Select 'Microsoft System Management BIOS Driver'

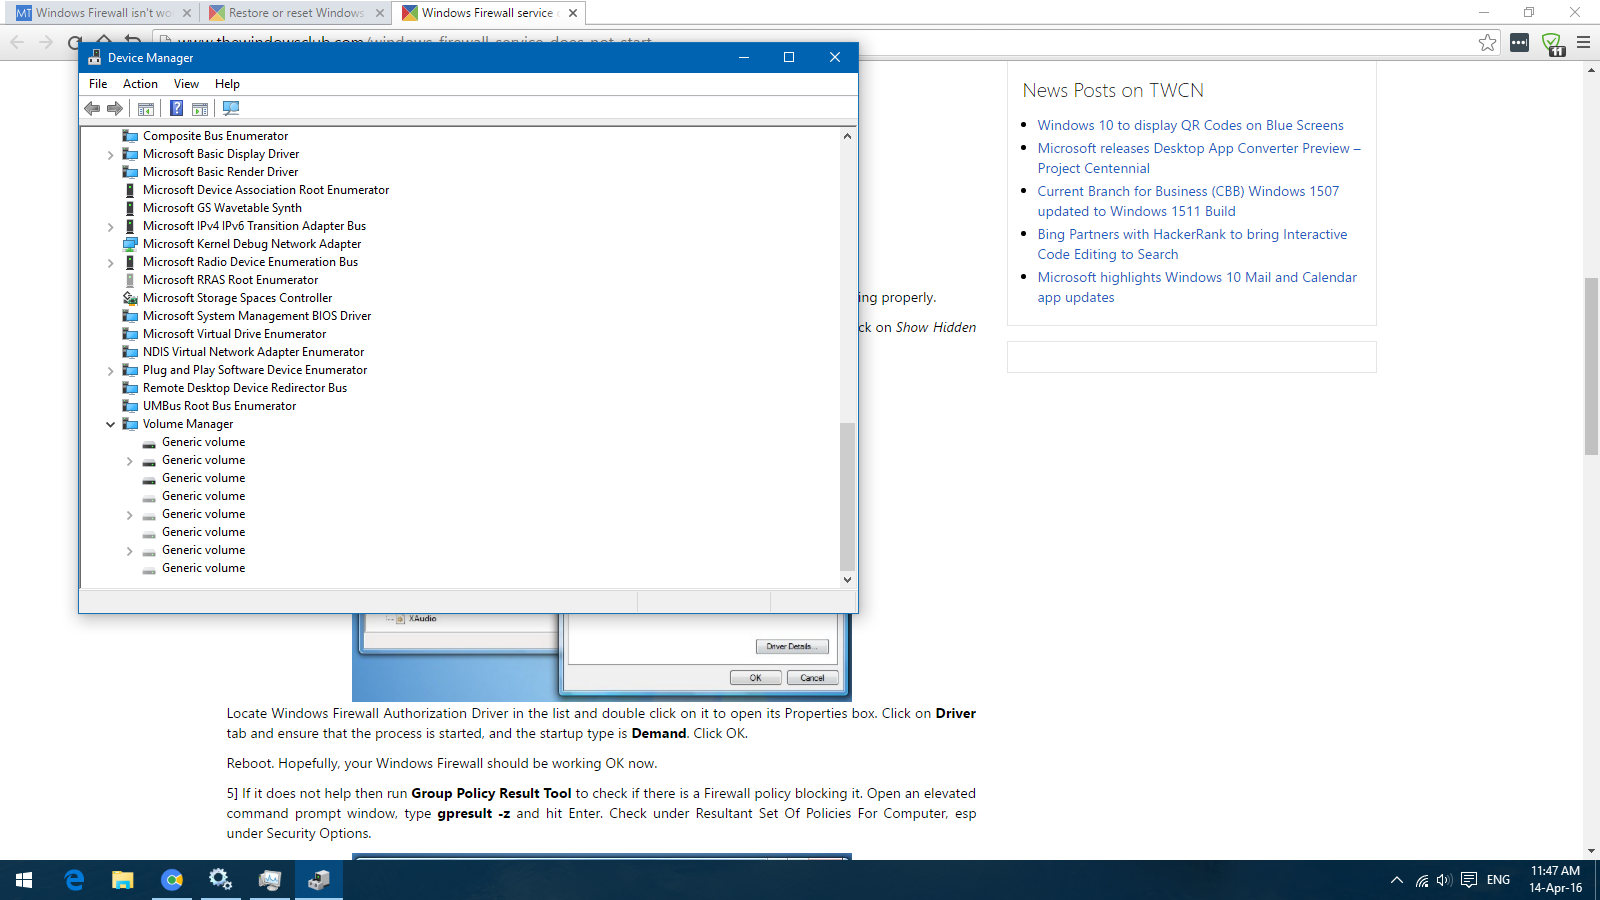click(257, 316)
